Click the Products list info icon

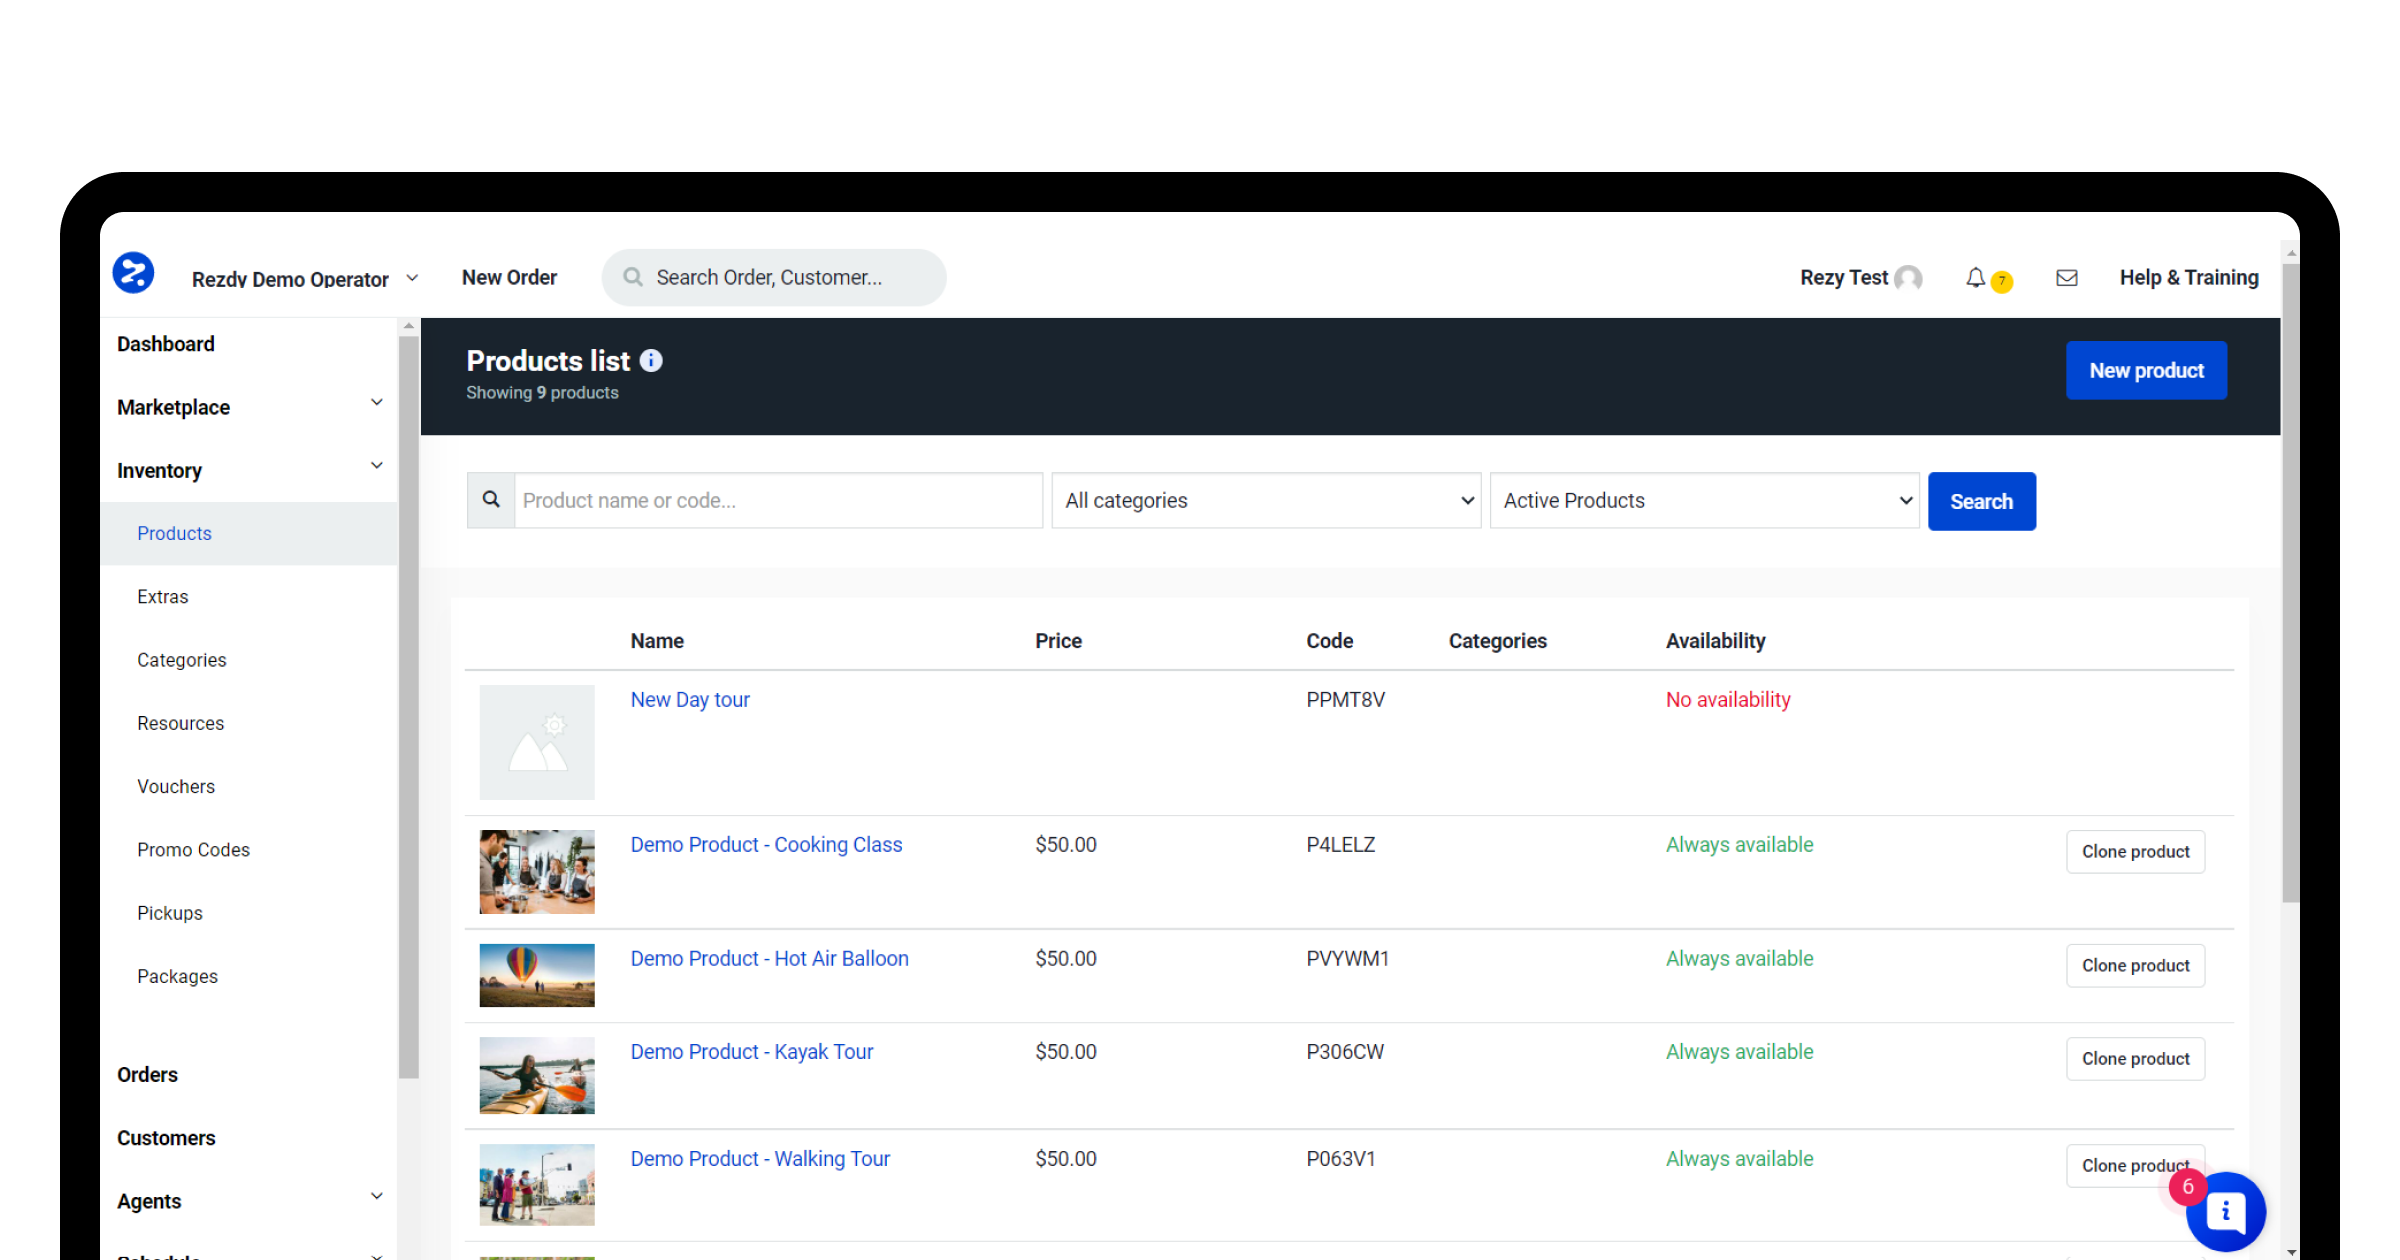click(651, 361)
